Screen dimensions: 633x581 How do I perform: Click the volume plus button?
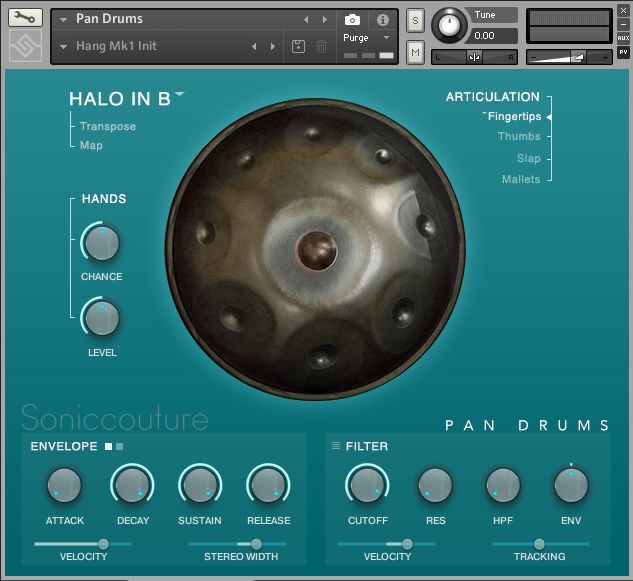pyautogui.click(x=605, y=57)
